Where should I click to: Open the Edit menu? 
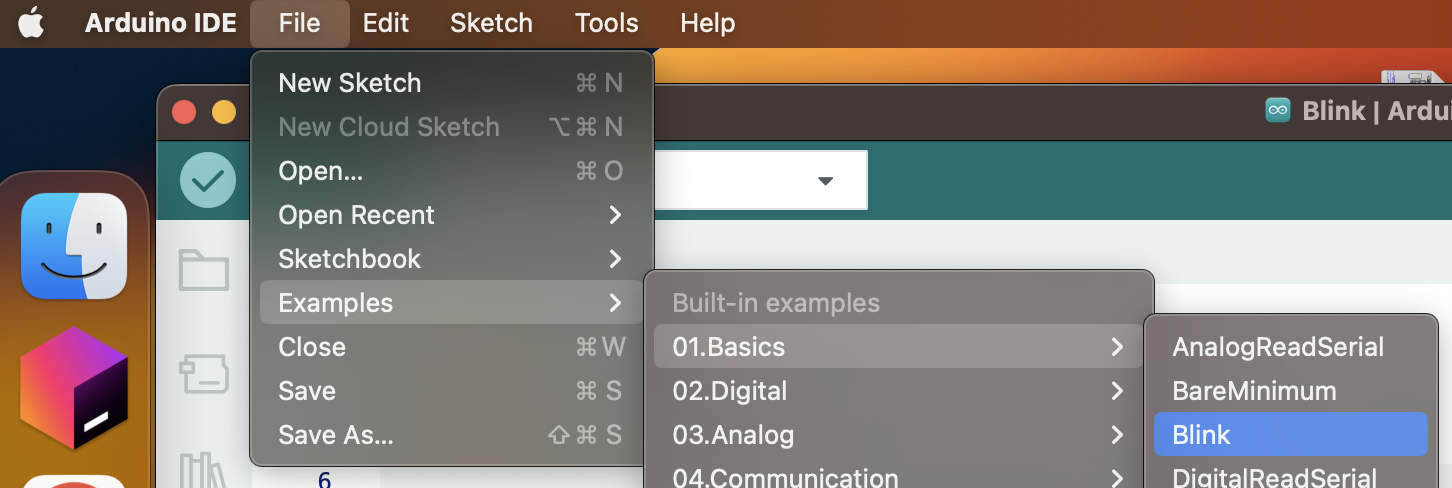pyautogui.click(x=386, y=22)
